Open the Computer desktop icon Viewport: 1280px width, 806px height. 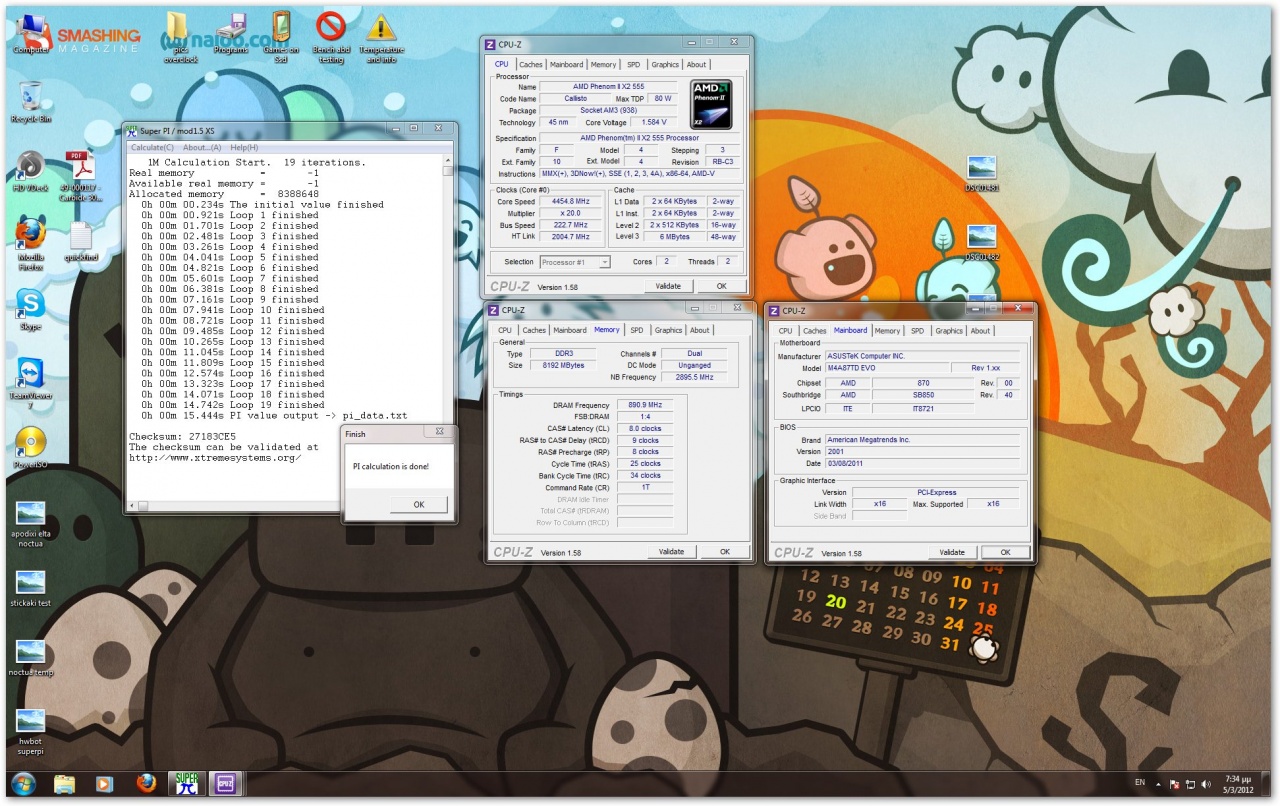pyautogui.click(x=32, y=34)
